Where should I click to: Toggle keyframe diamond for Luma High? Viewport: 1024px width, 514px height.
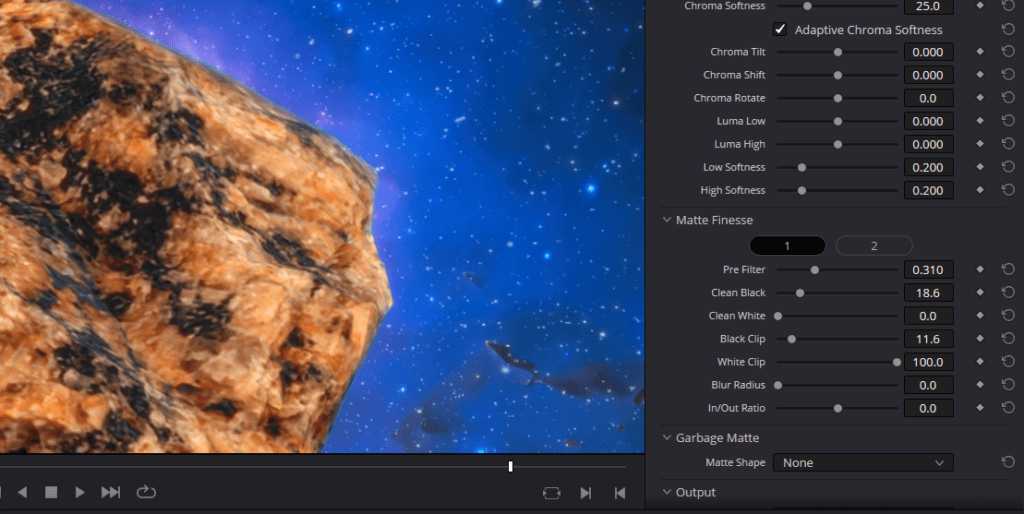pos(980,144)
